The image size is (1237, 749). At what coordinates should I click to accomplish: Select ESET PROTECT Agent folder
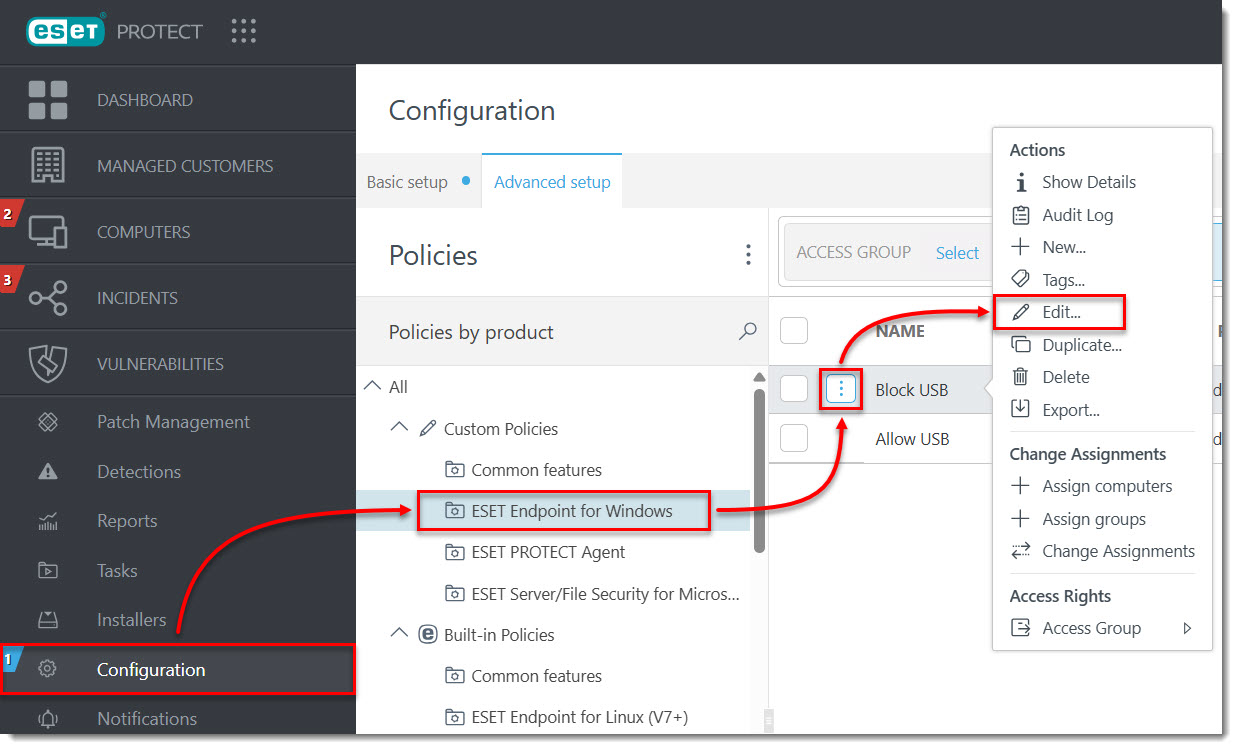[x=548, y=552]
